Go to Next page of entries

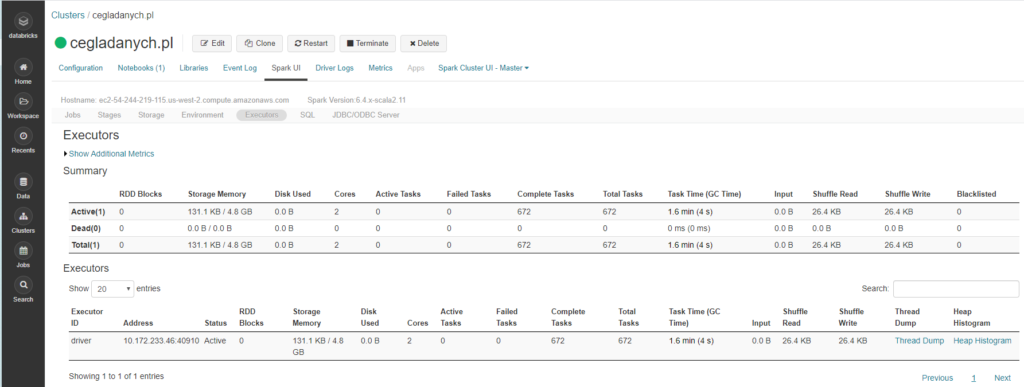1002,378
